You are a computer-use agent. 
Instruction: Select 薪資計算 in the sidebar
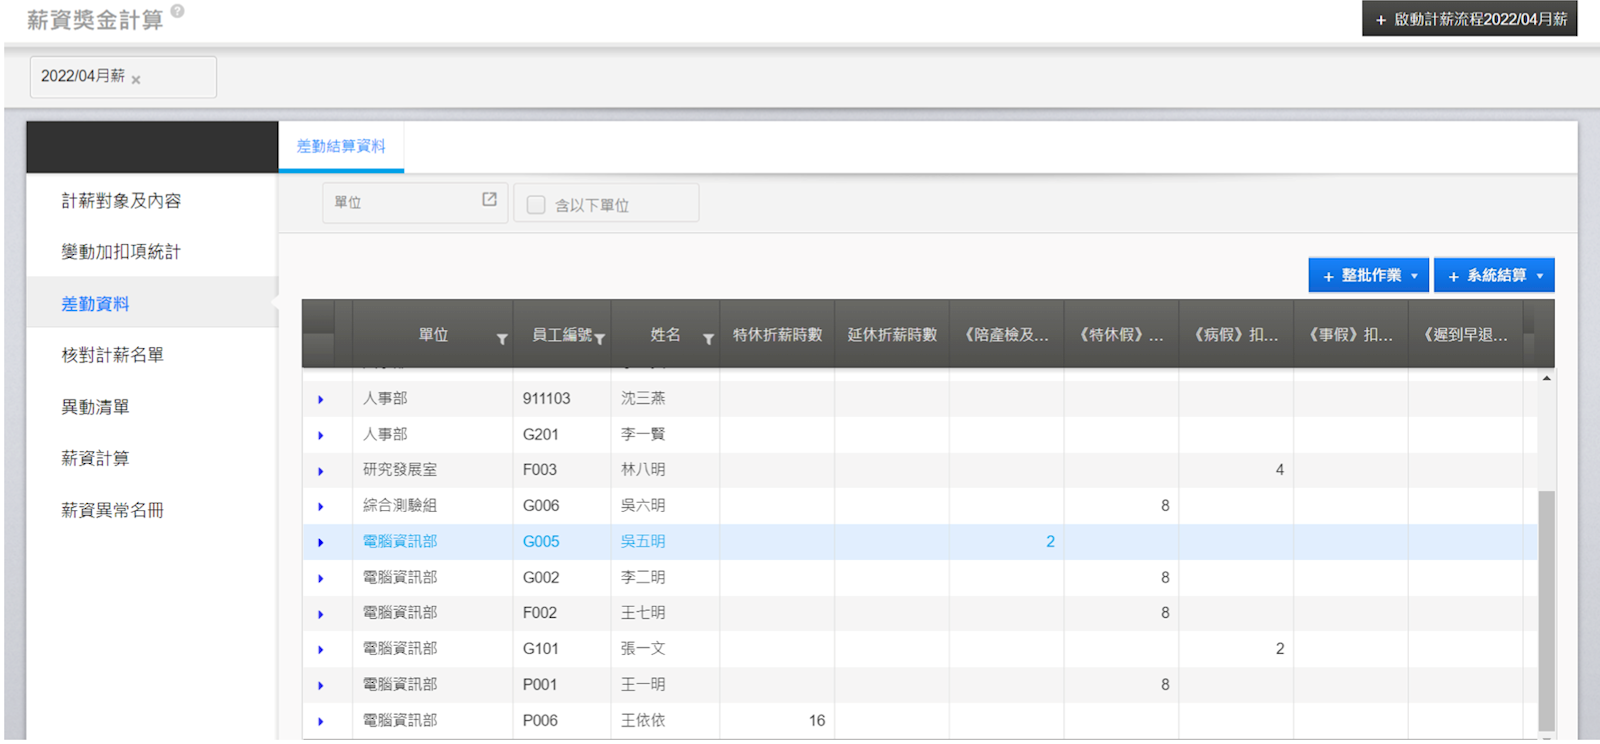95,458
